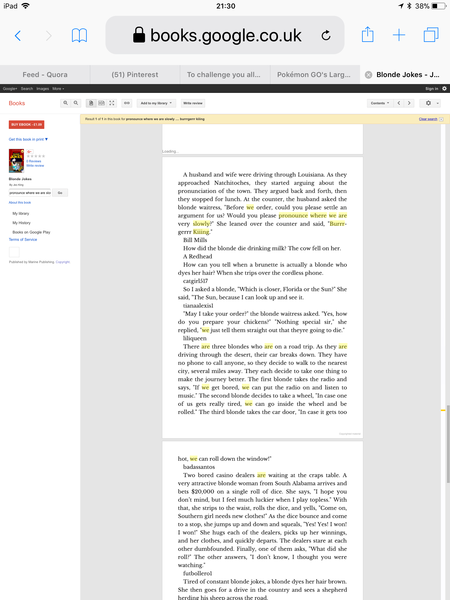Show all open tabs with the overview icon
This screenshot has height=600, width=450.
tap(431, 34)
